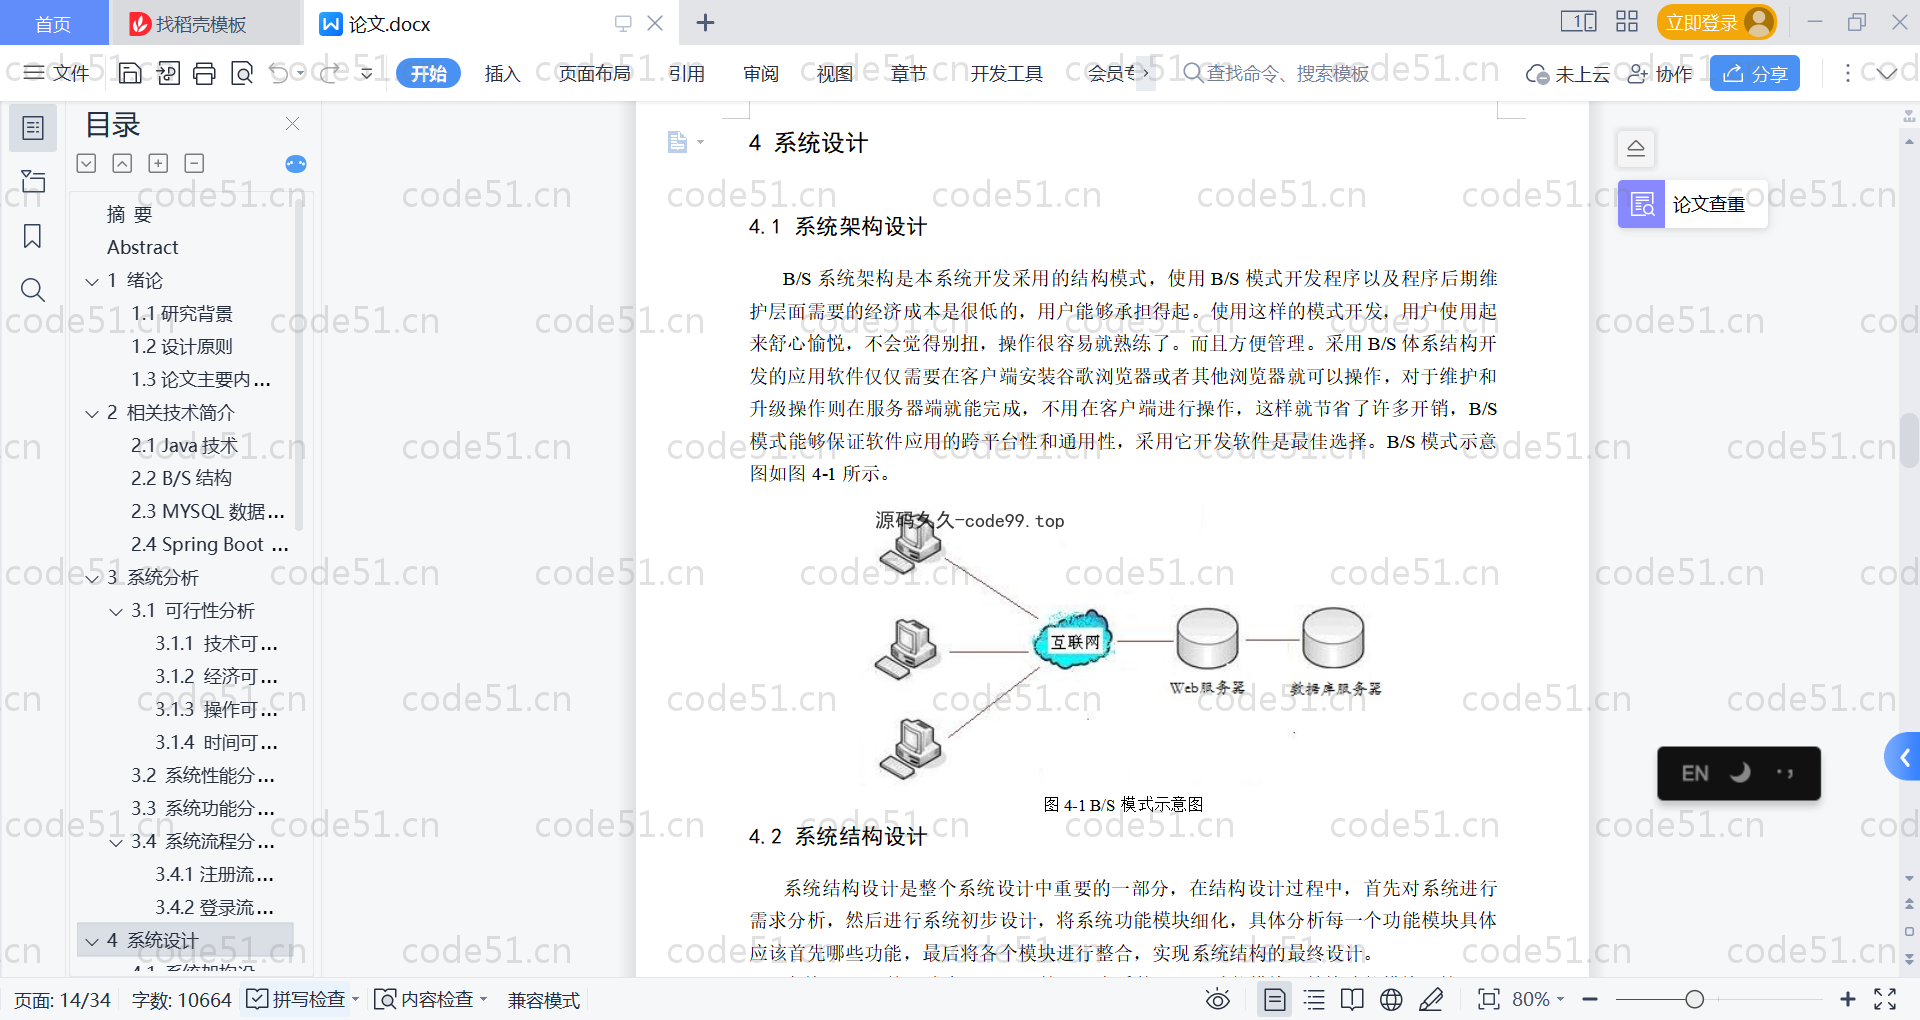1920x1020 pixels.
Task: Go to 2.4 Spring Boot in outline
Action: 209,544
